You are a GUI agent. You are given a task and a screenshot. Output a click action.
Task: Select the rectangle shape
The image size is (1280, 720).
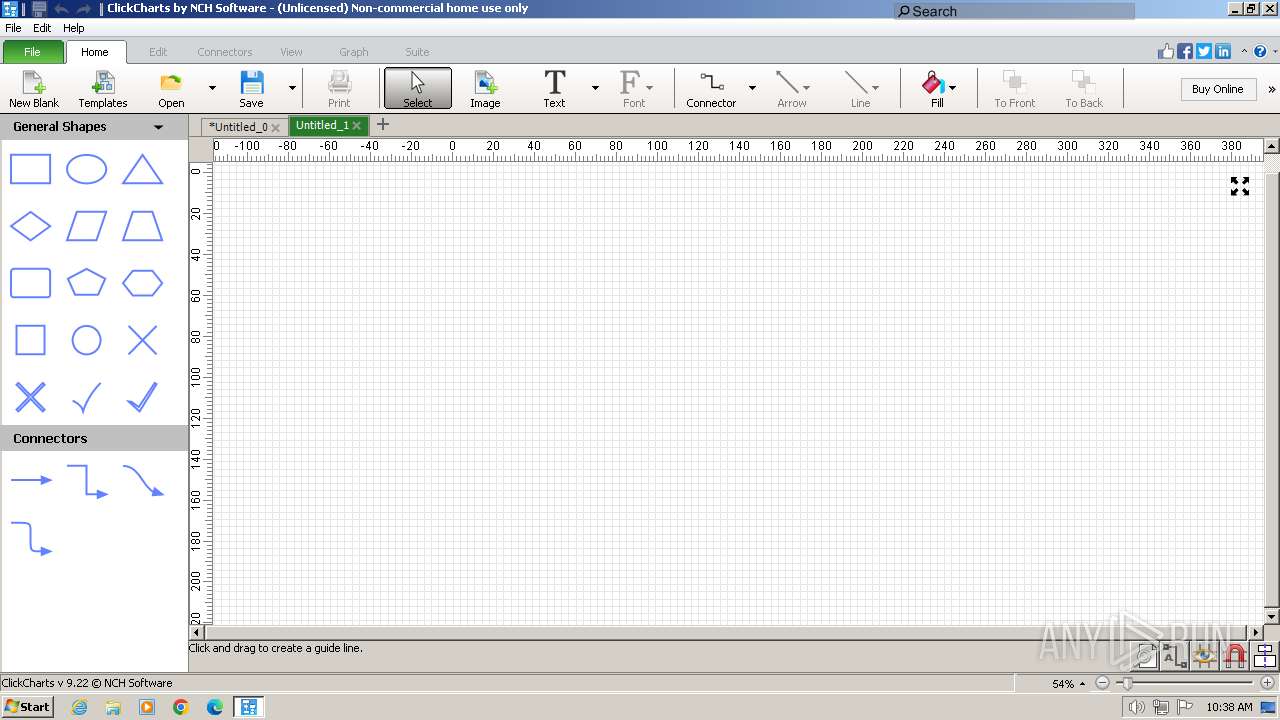pyautogui.click(x=30, y=170)
